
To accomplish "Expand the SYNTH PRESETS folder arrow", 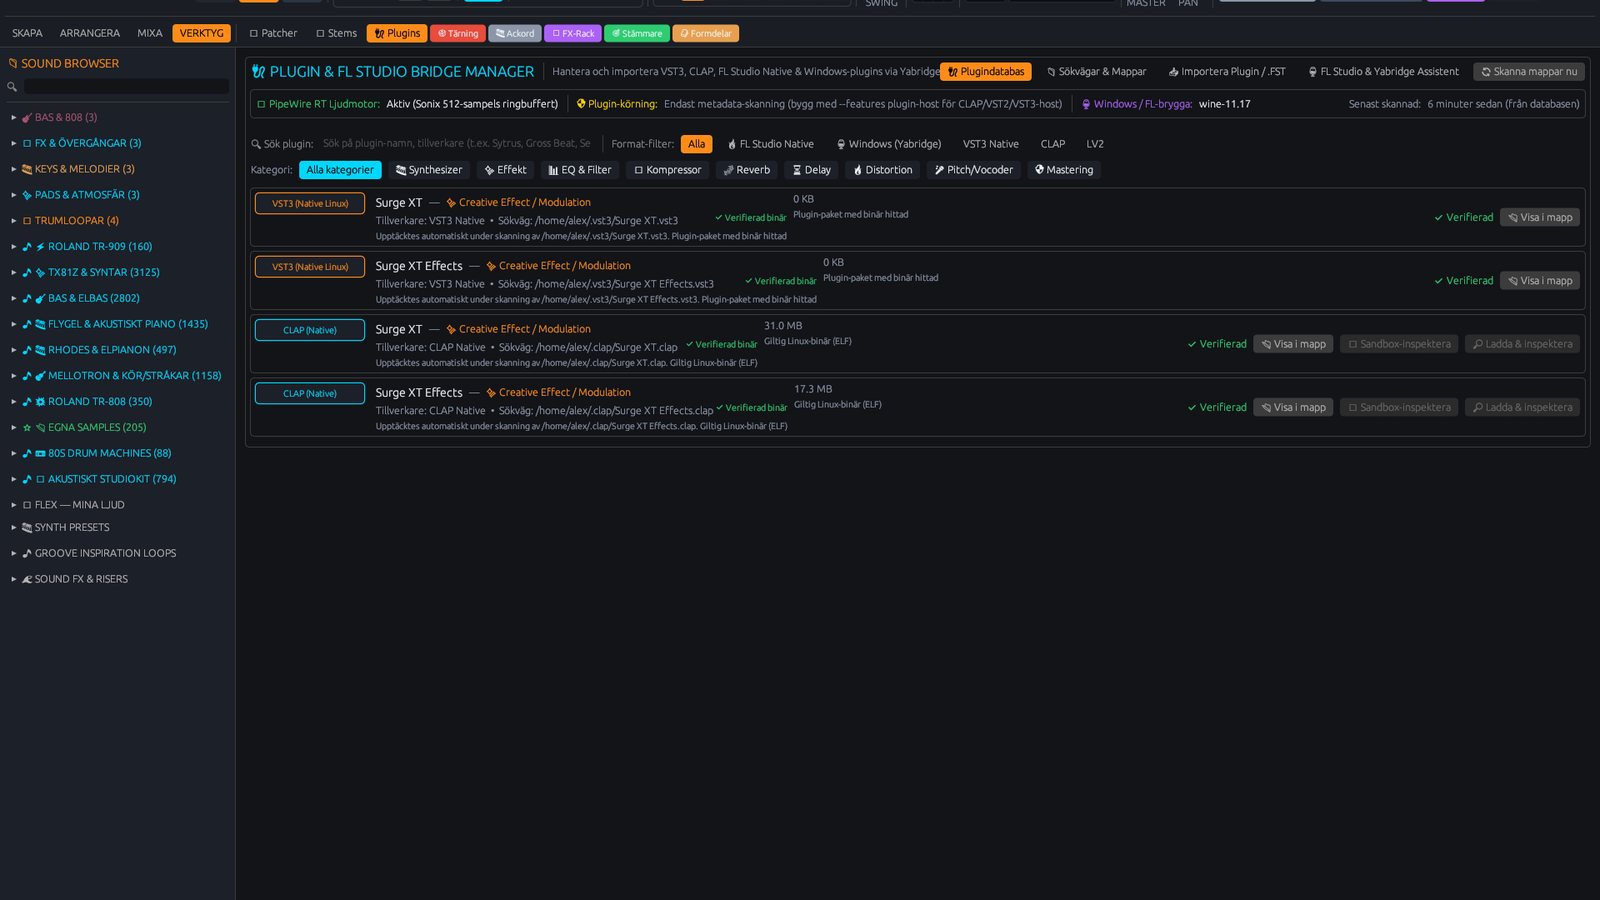I will pyautogui.click(x=14, y=527).
